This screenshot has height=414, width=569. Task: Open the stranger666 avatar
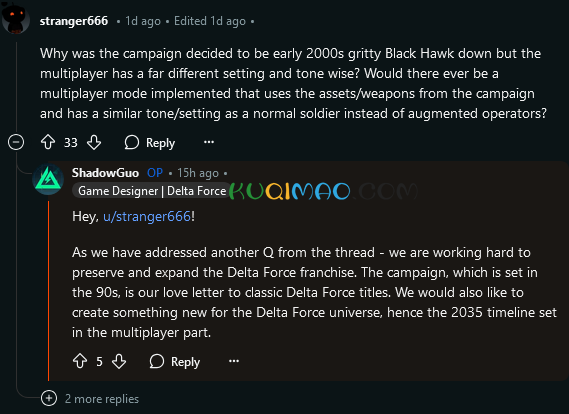tap(15, 18)
